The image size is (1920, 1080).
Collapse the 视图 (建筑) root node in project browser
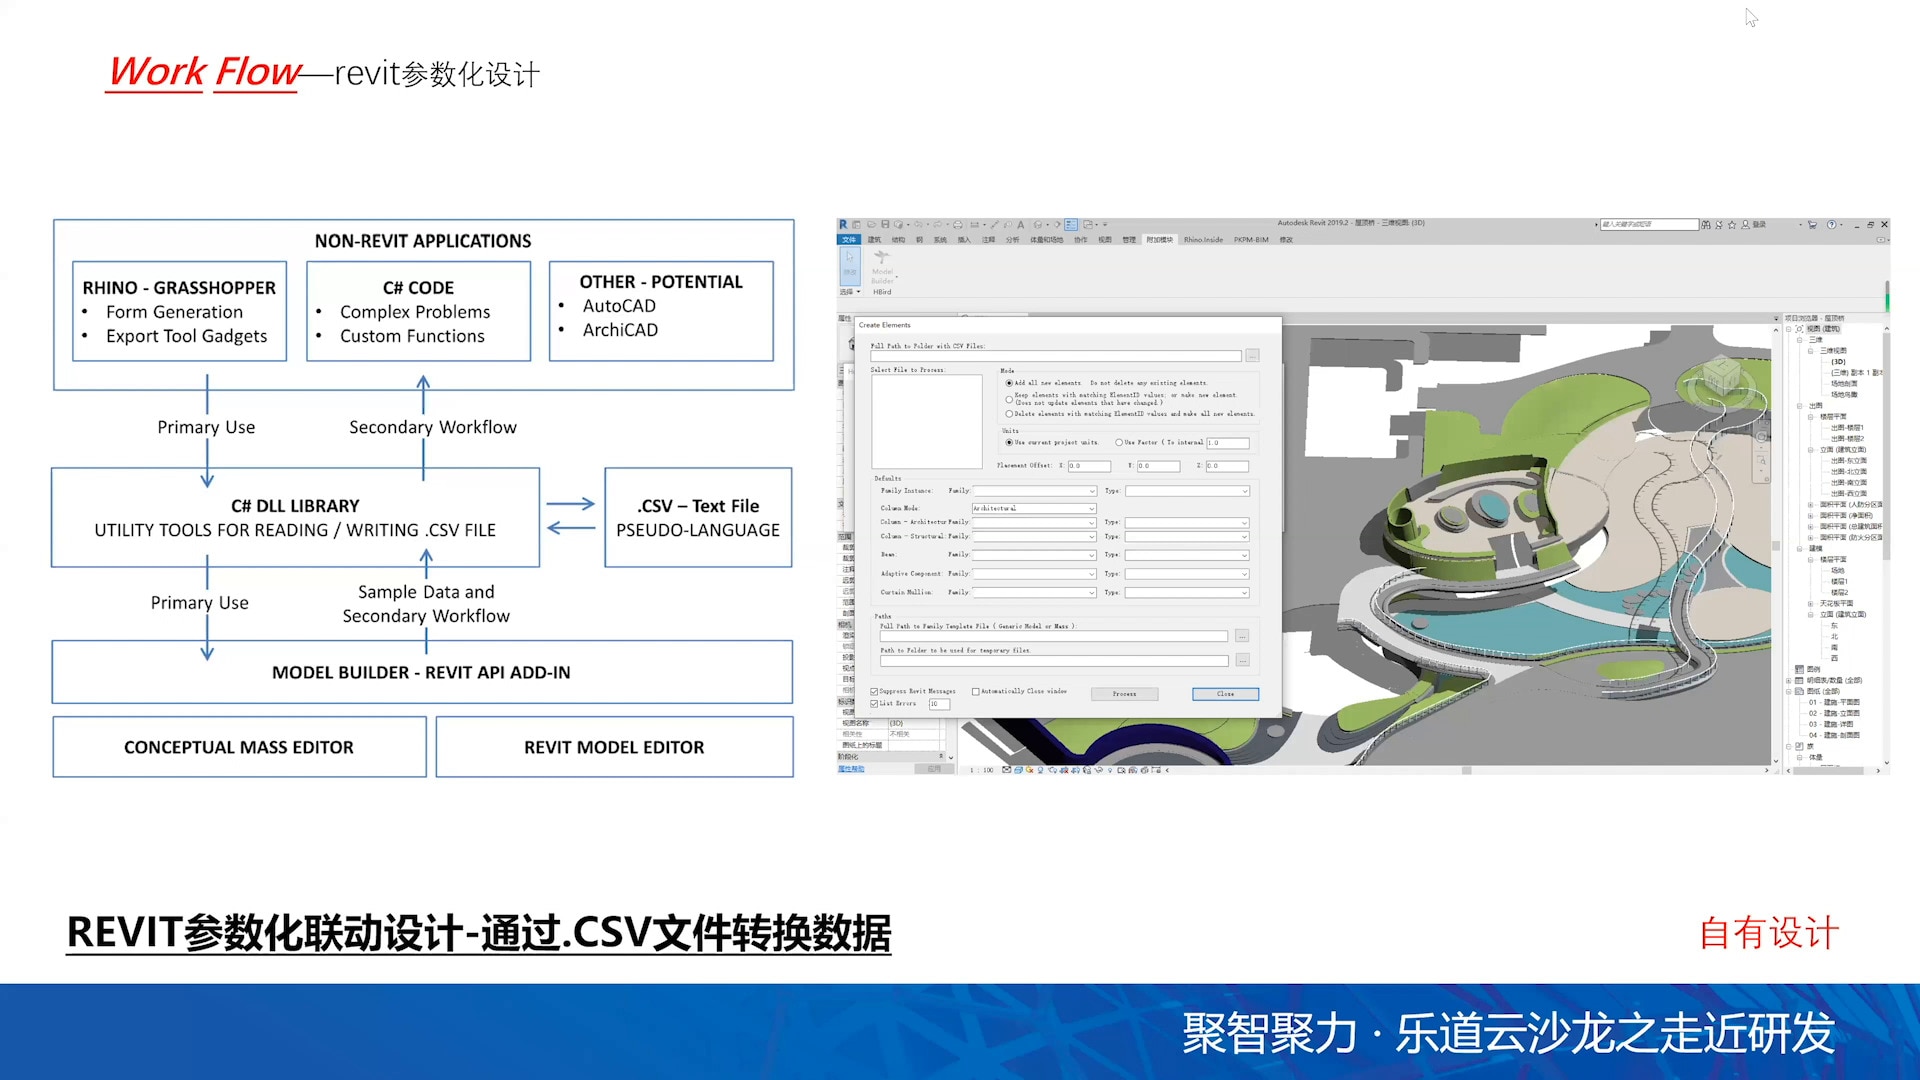click(1789, 329)
